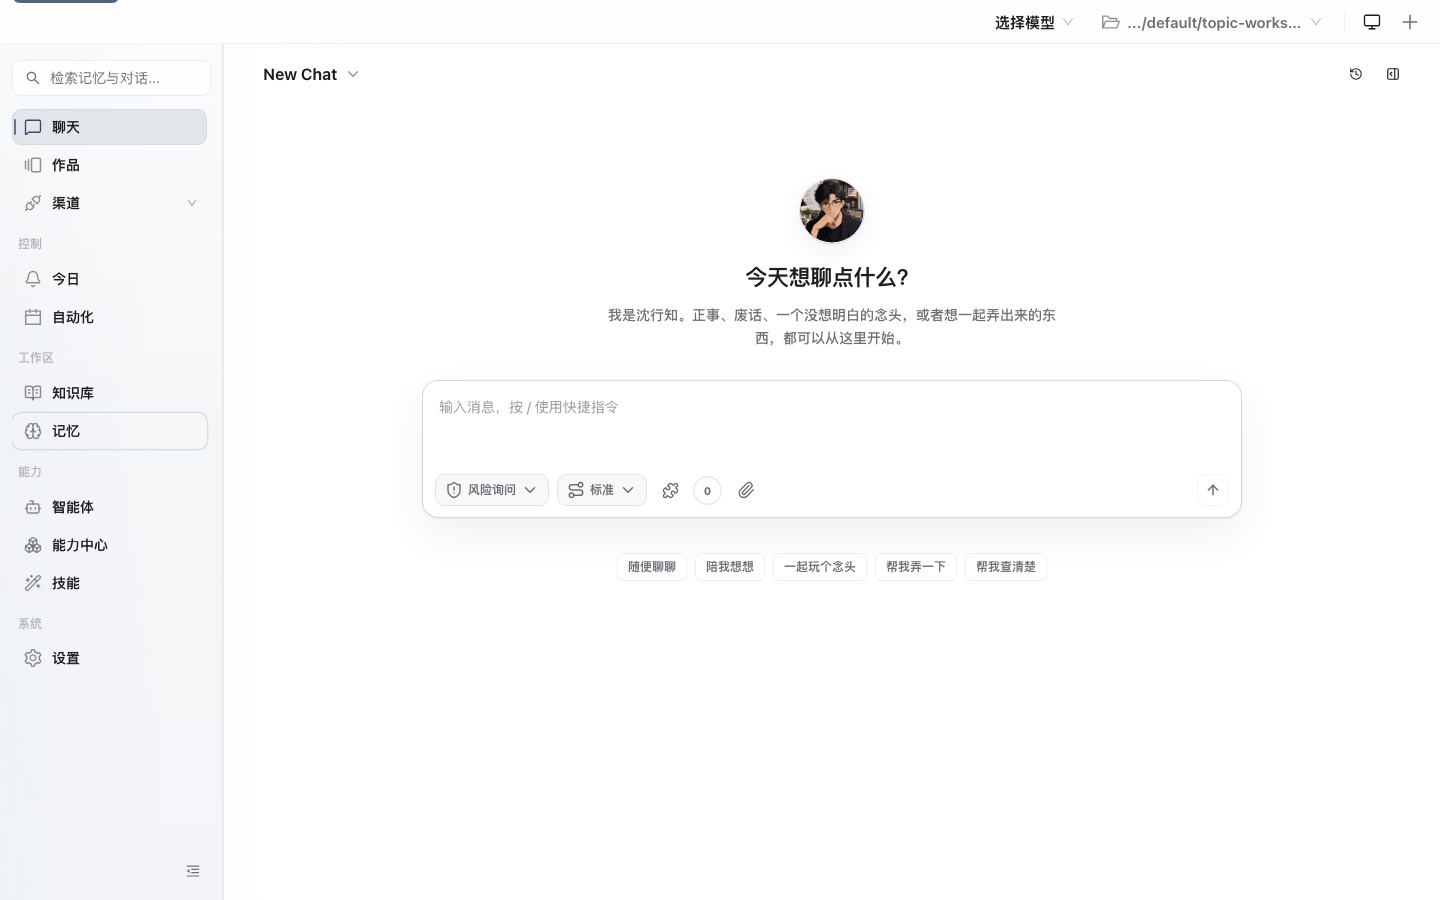1440x900 pixels.
Task: Open the 渠道 channels item
Action: pyautogui.click(x=110, y=203)
